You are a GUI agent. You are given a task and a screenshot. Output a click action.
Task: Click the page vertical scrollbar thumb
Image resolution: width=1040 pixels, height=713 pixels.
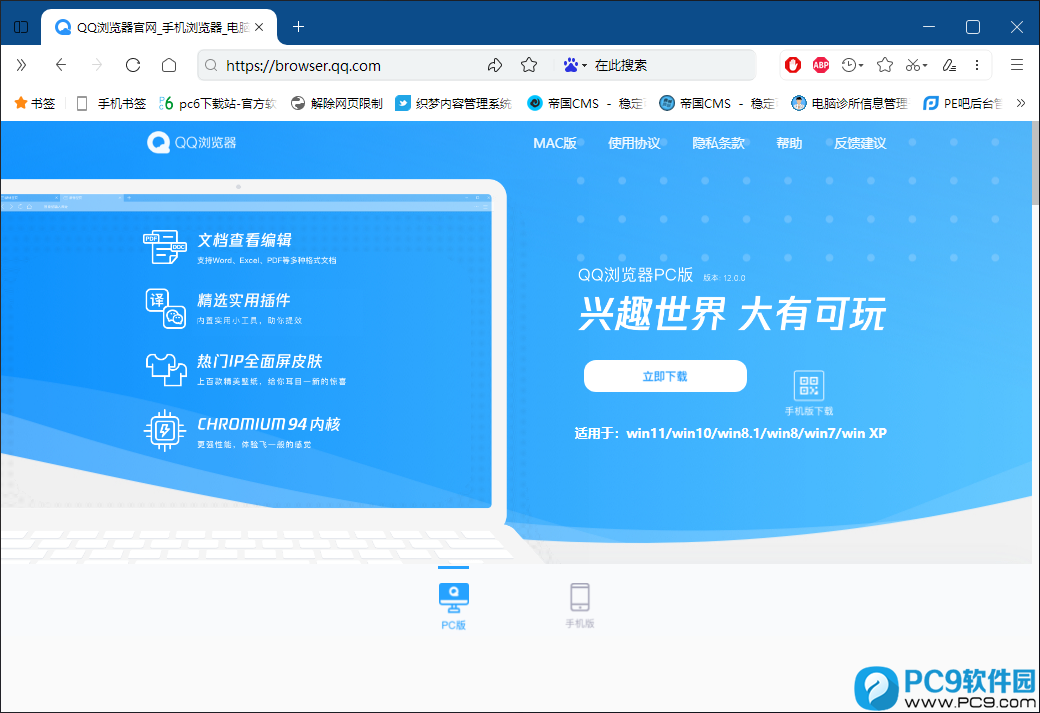tap(1036, 162)
